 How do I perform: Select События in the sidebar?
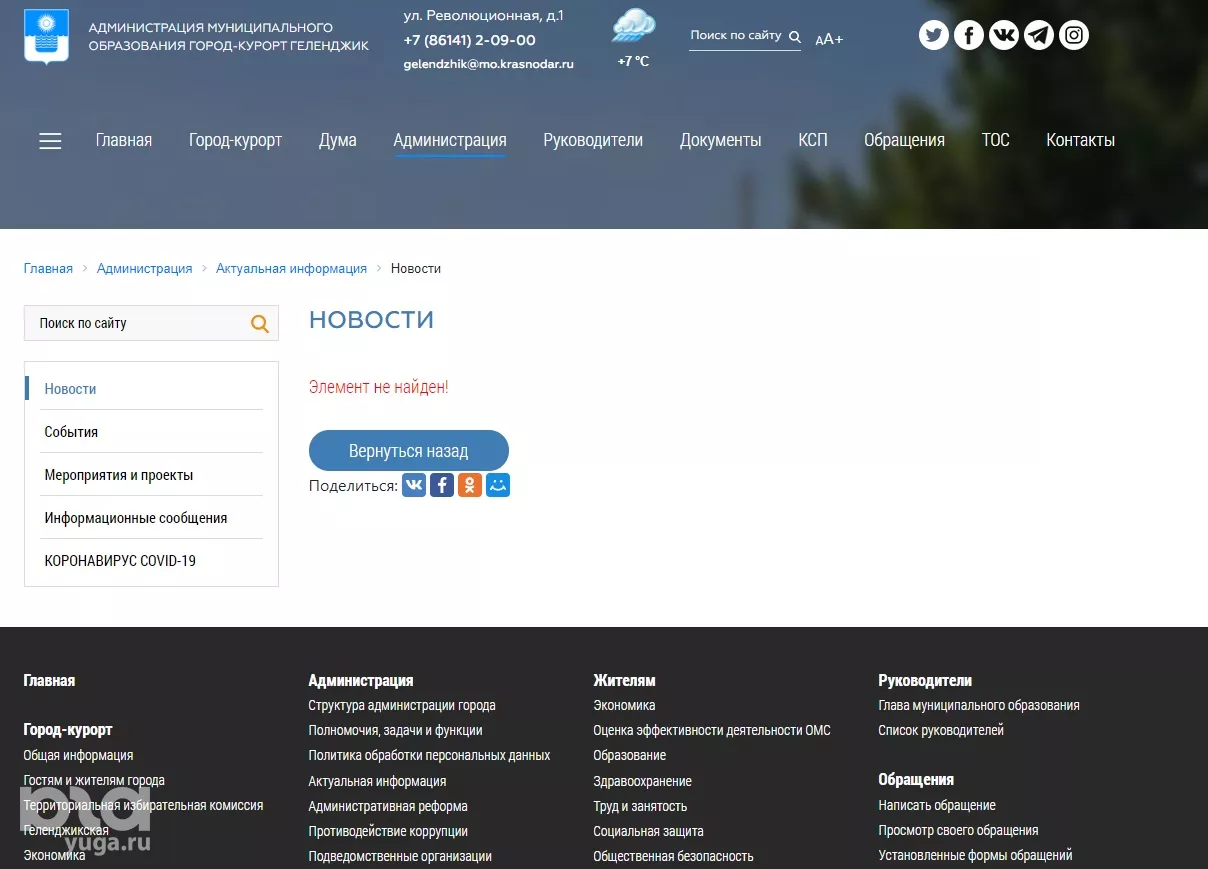(x=71, y=432)
